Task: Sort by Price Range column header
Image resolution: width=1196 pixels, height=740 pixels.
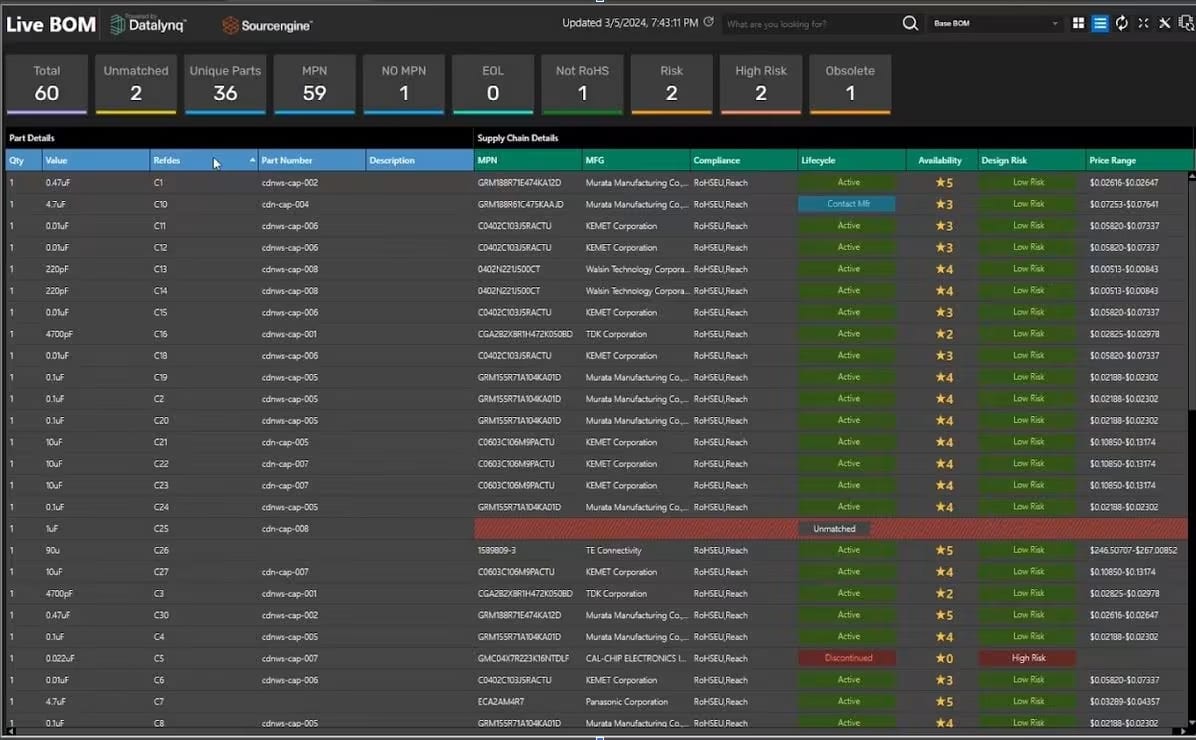Action: click(1140, 160)
